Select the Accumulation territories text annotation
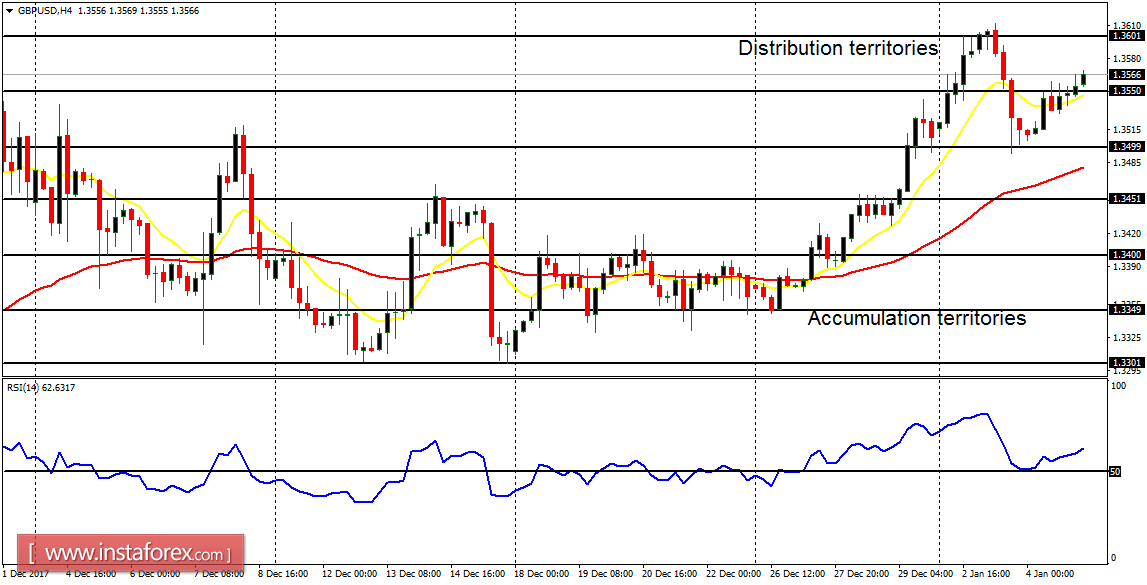The height and width of the screenshot is (585, 1147). coord(917,319)
